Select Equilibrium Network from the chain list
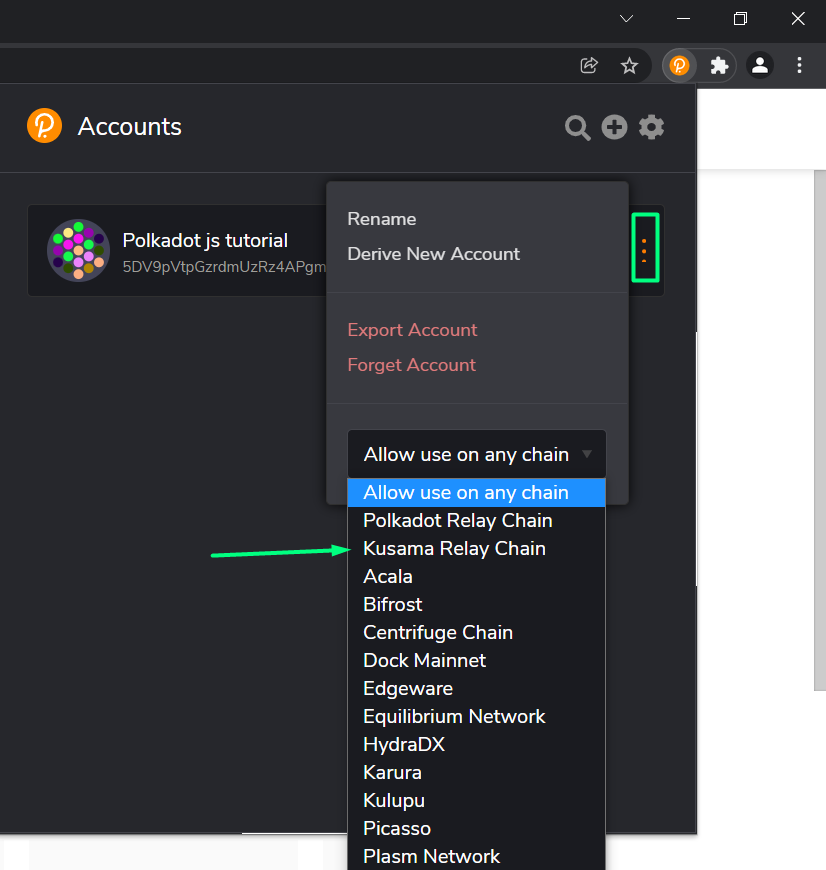This screenshot has width=826, height=870. [x=454, y=716]
